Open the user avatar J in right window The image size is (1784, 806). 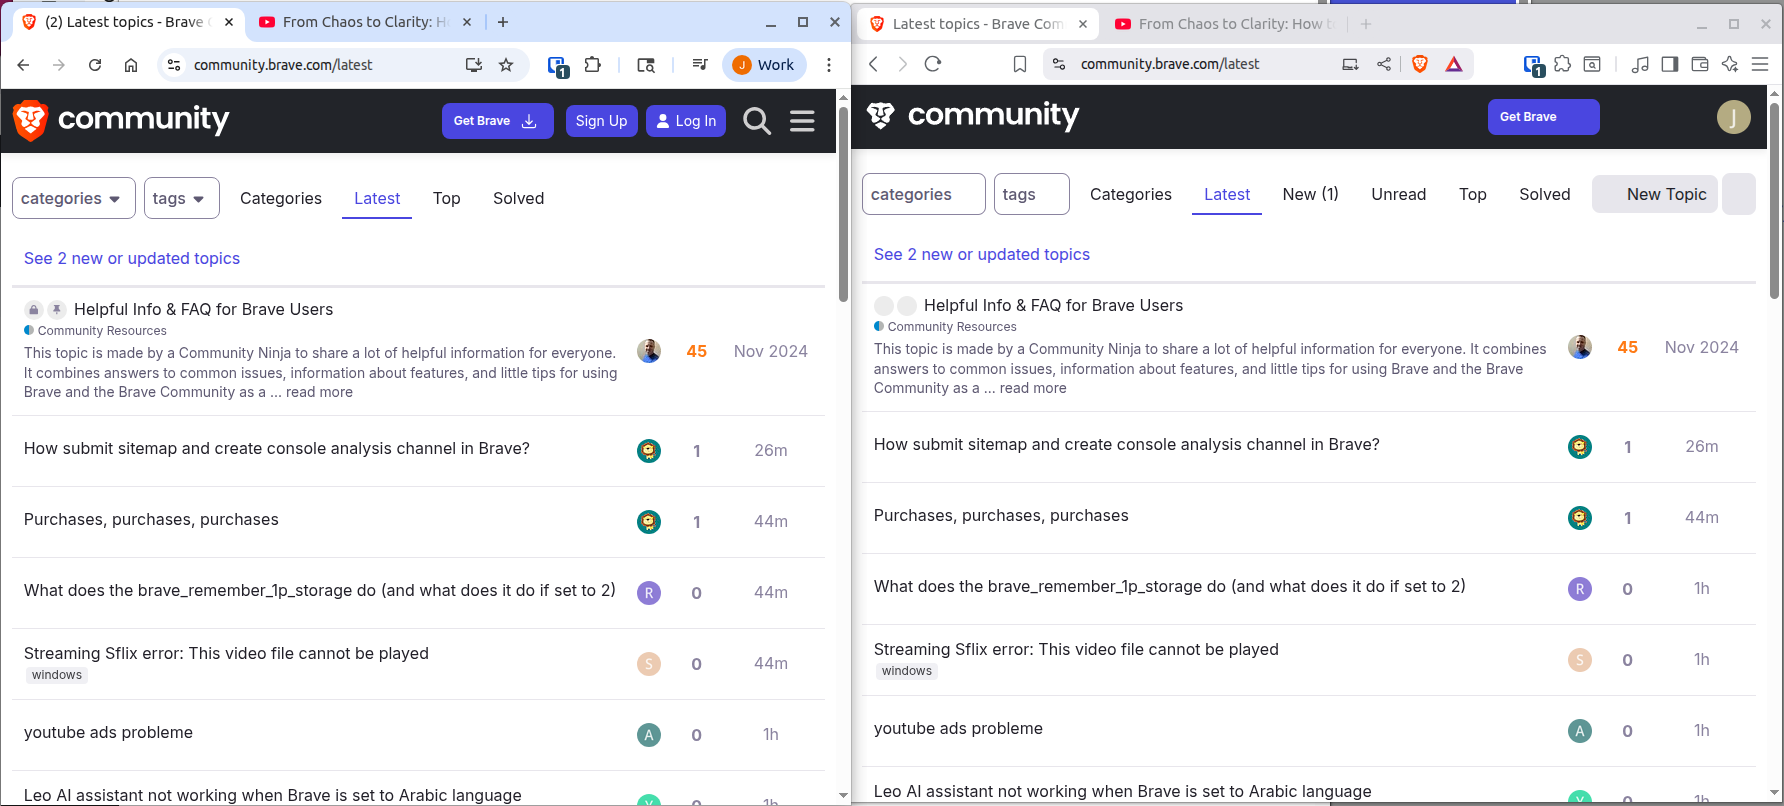(x=1734, y=117)
